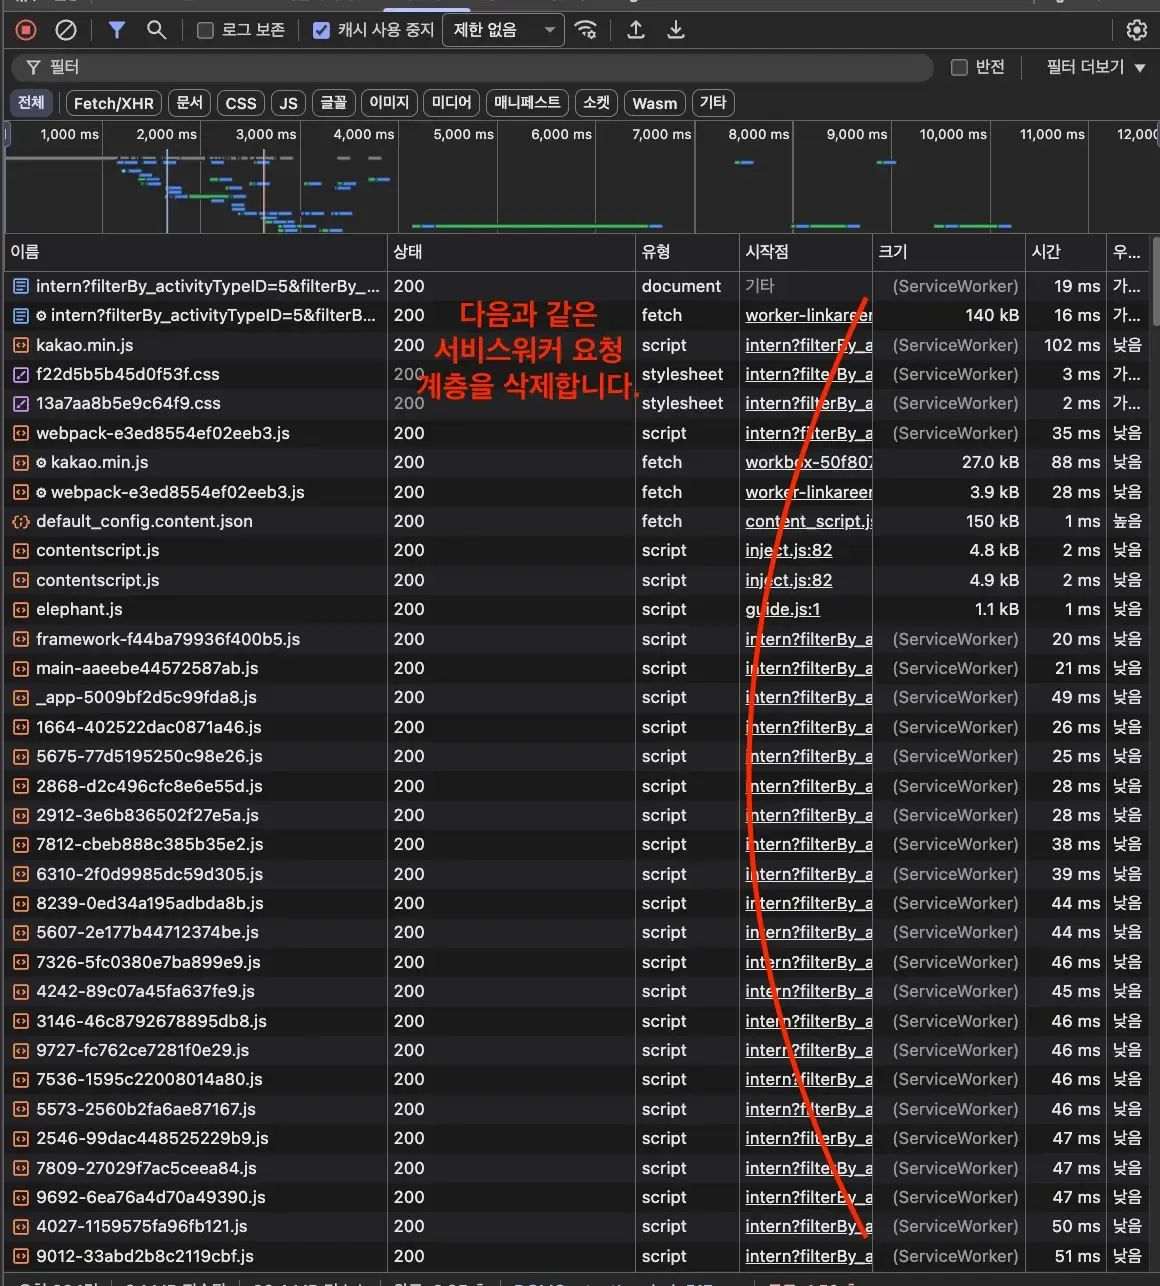Toggle the funnel filter icon
The height and width of the screenshot is (1286, 1160).
coord(117,30)
